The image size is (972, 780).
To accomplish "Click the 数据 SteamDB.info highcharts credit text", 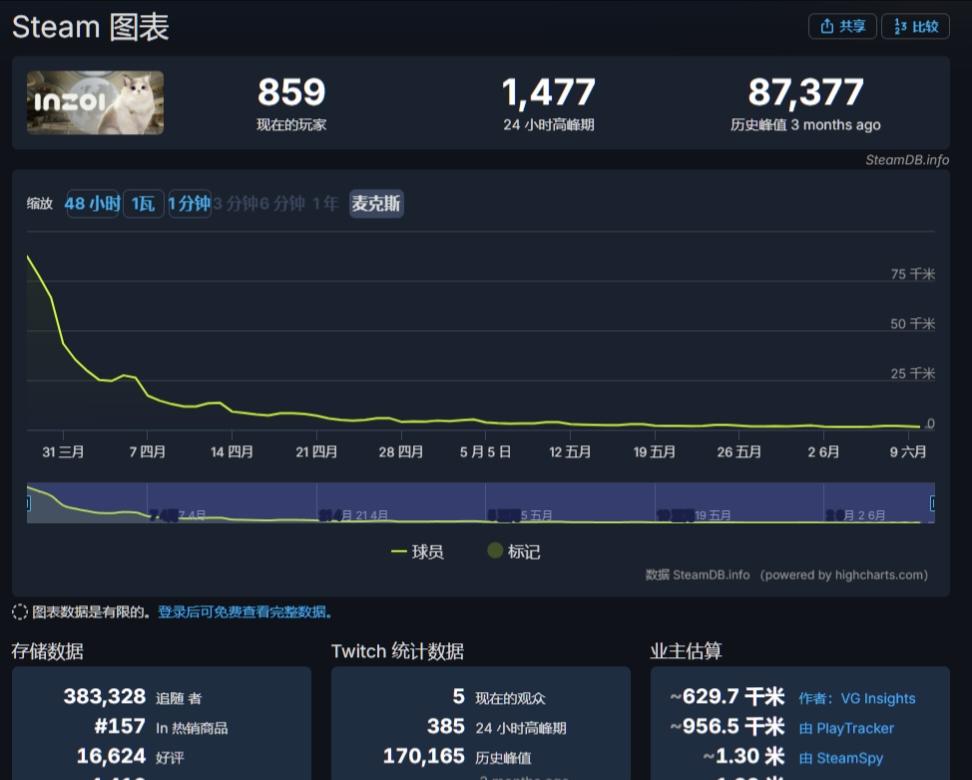I will point(787,575).
